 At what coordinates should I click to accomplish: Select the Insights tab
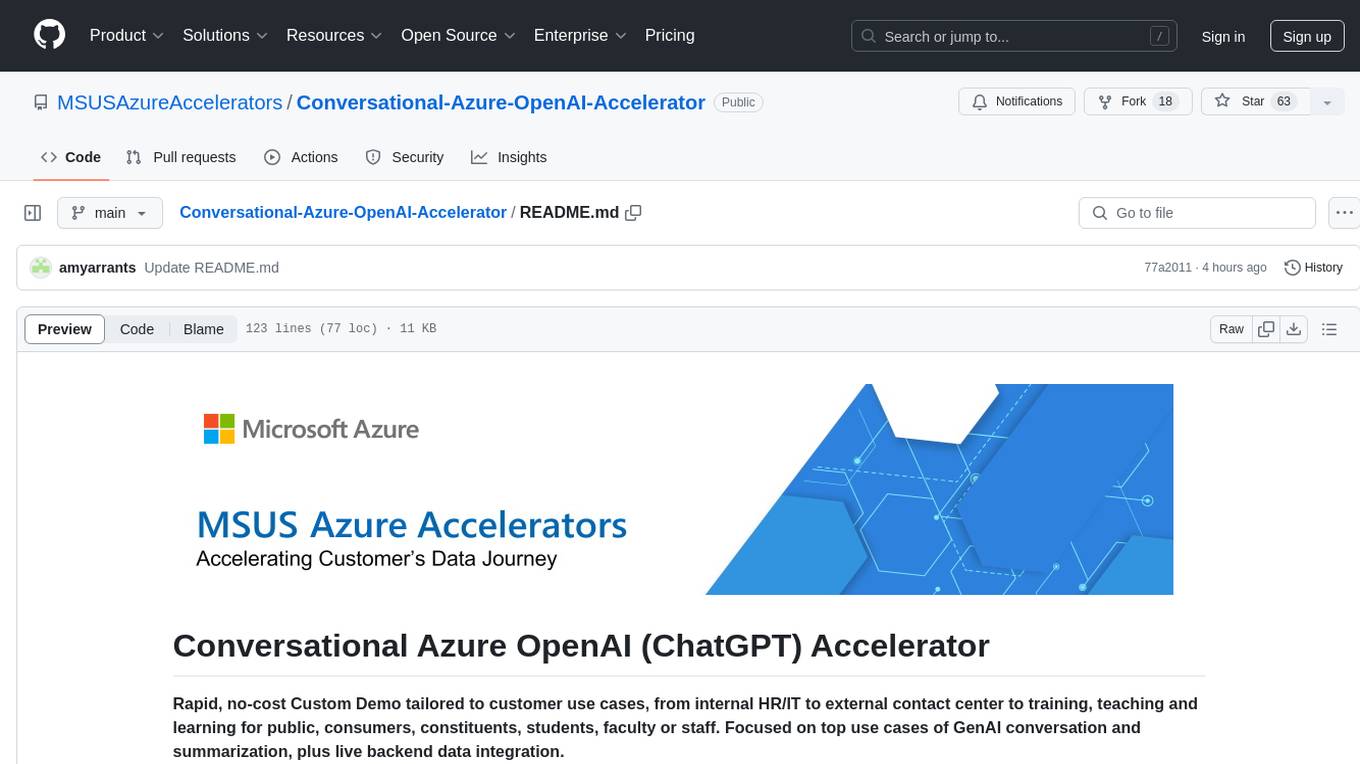pyautogui.click(x=509, y=157)
